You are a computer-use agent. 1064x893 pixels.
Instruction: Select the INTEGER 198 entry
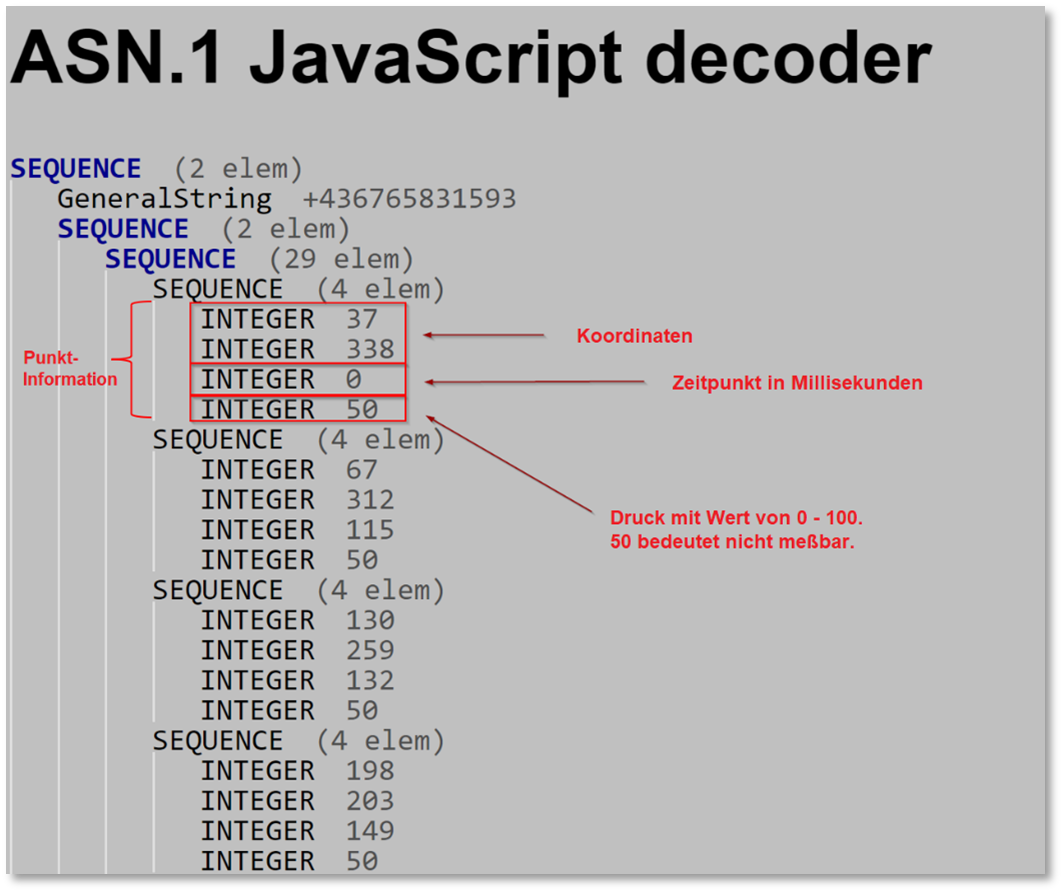point(297,771)
